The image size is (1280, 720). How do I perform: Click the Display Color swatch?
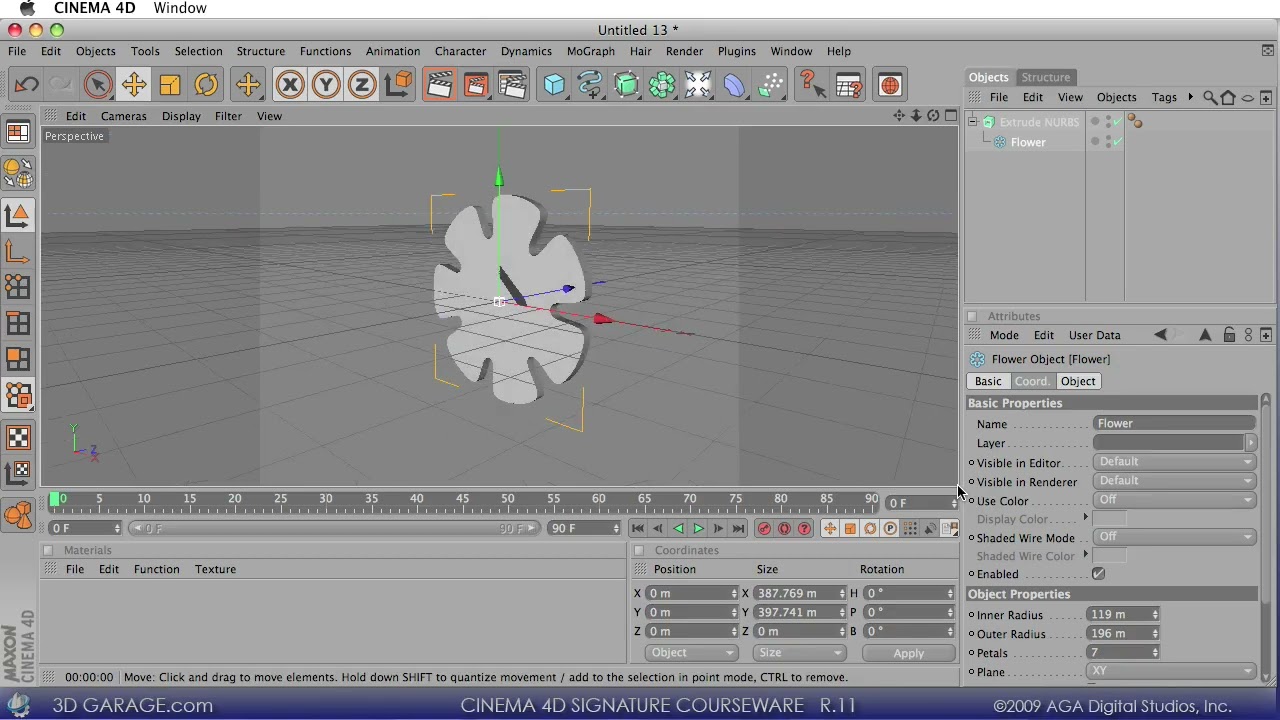[x=1110, y=519]
